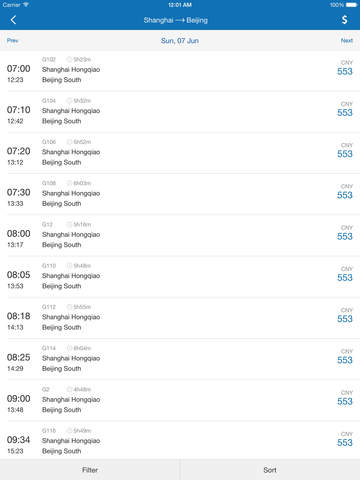The height and width of the screenshot is (480, 360).
Task: Go to the next day with Next
Action: pyautogui.click(x=347, y=41)
